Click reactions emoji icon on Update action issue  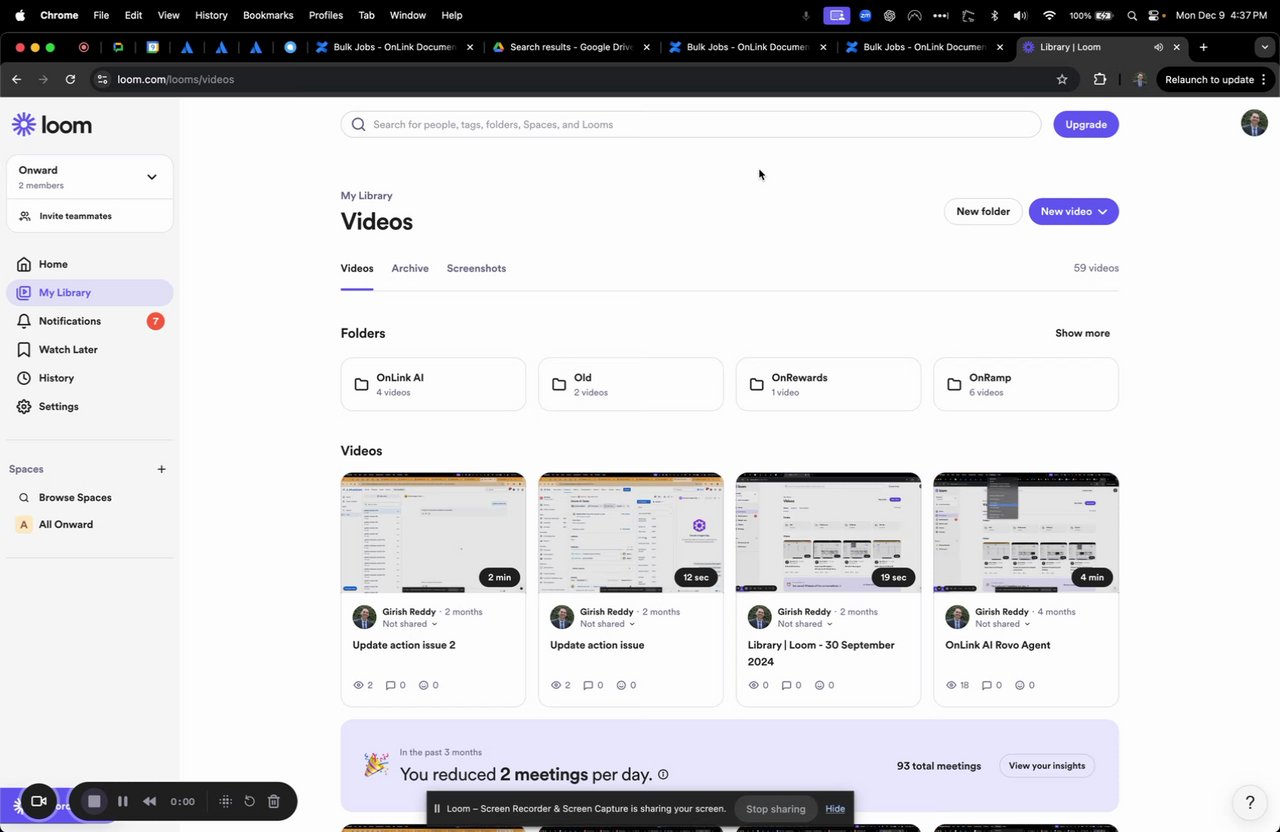(x=622, y=685)
